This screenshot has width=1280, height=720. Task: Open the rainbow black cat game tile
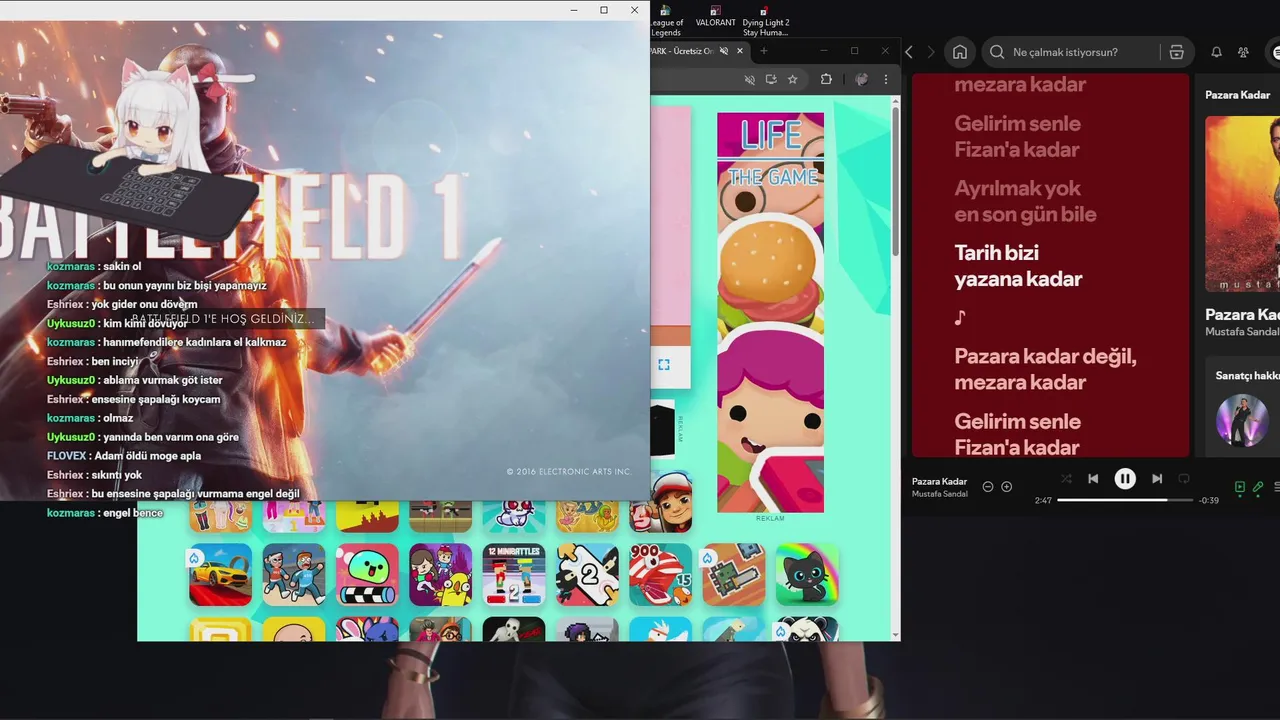tap(807, 574)
